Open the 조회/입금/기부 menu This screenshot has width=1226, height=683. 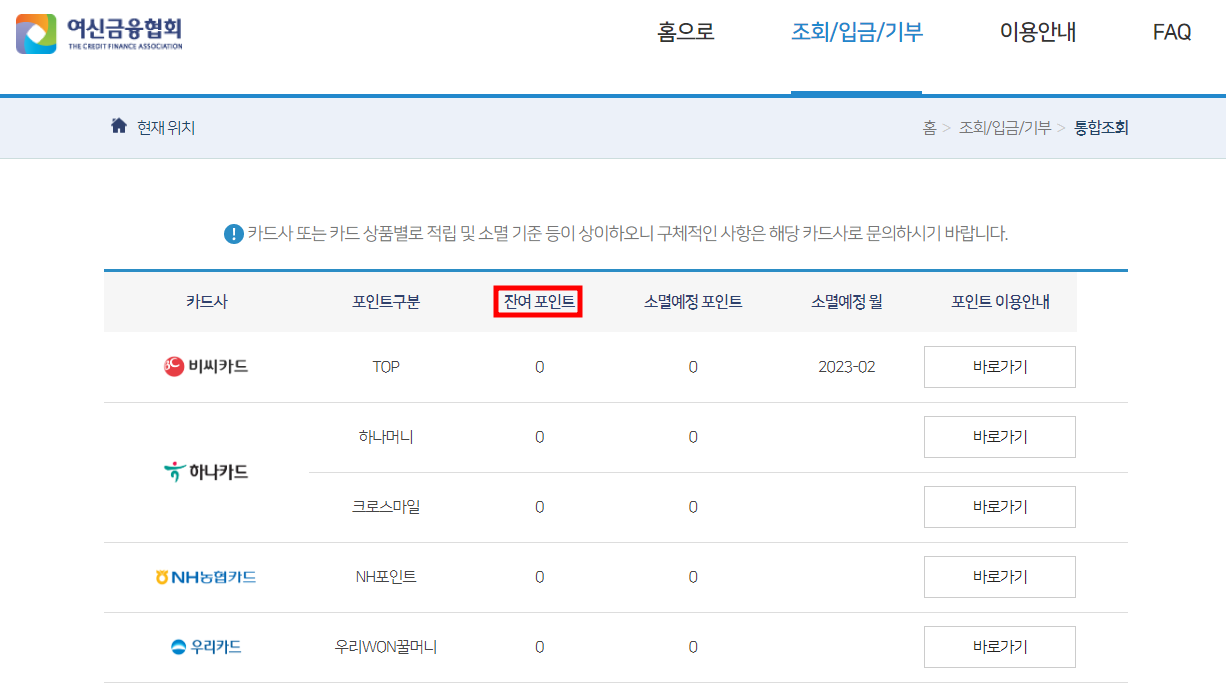click(x=857, y=32)
